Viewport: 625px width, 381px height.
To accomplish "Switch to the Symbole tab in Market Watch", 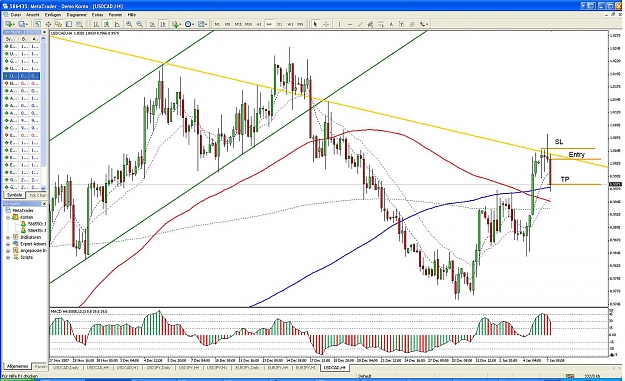I will (14, 195).
